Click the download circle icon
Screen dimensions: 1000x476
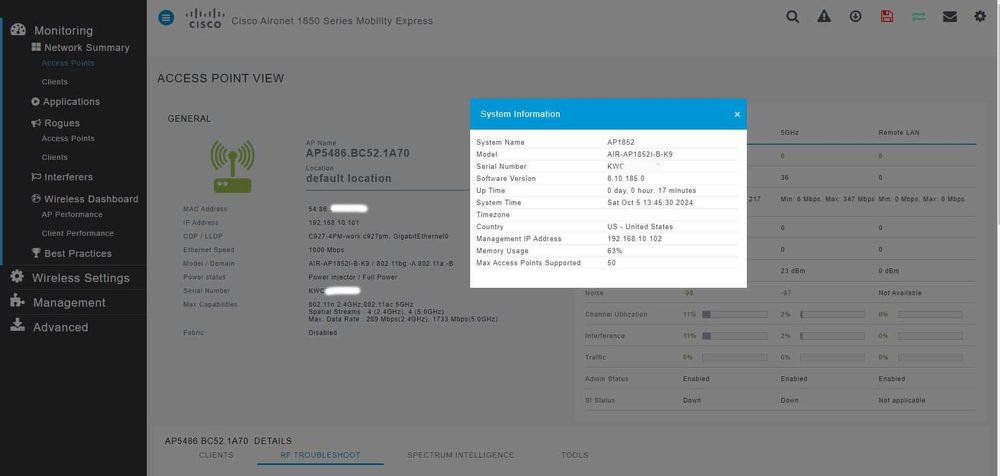point(856,17)
